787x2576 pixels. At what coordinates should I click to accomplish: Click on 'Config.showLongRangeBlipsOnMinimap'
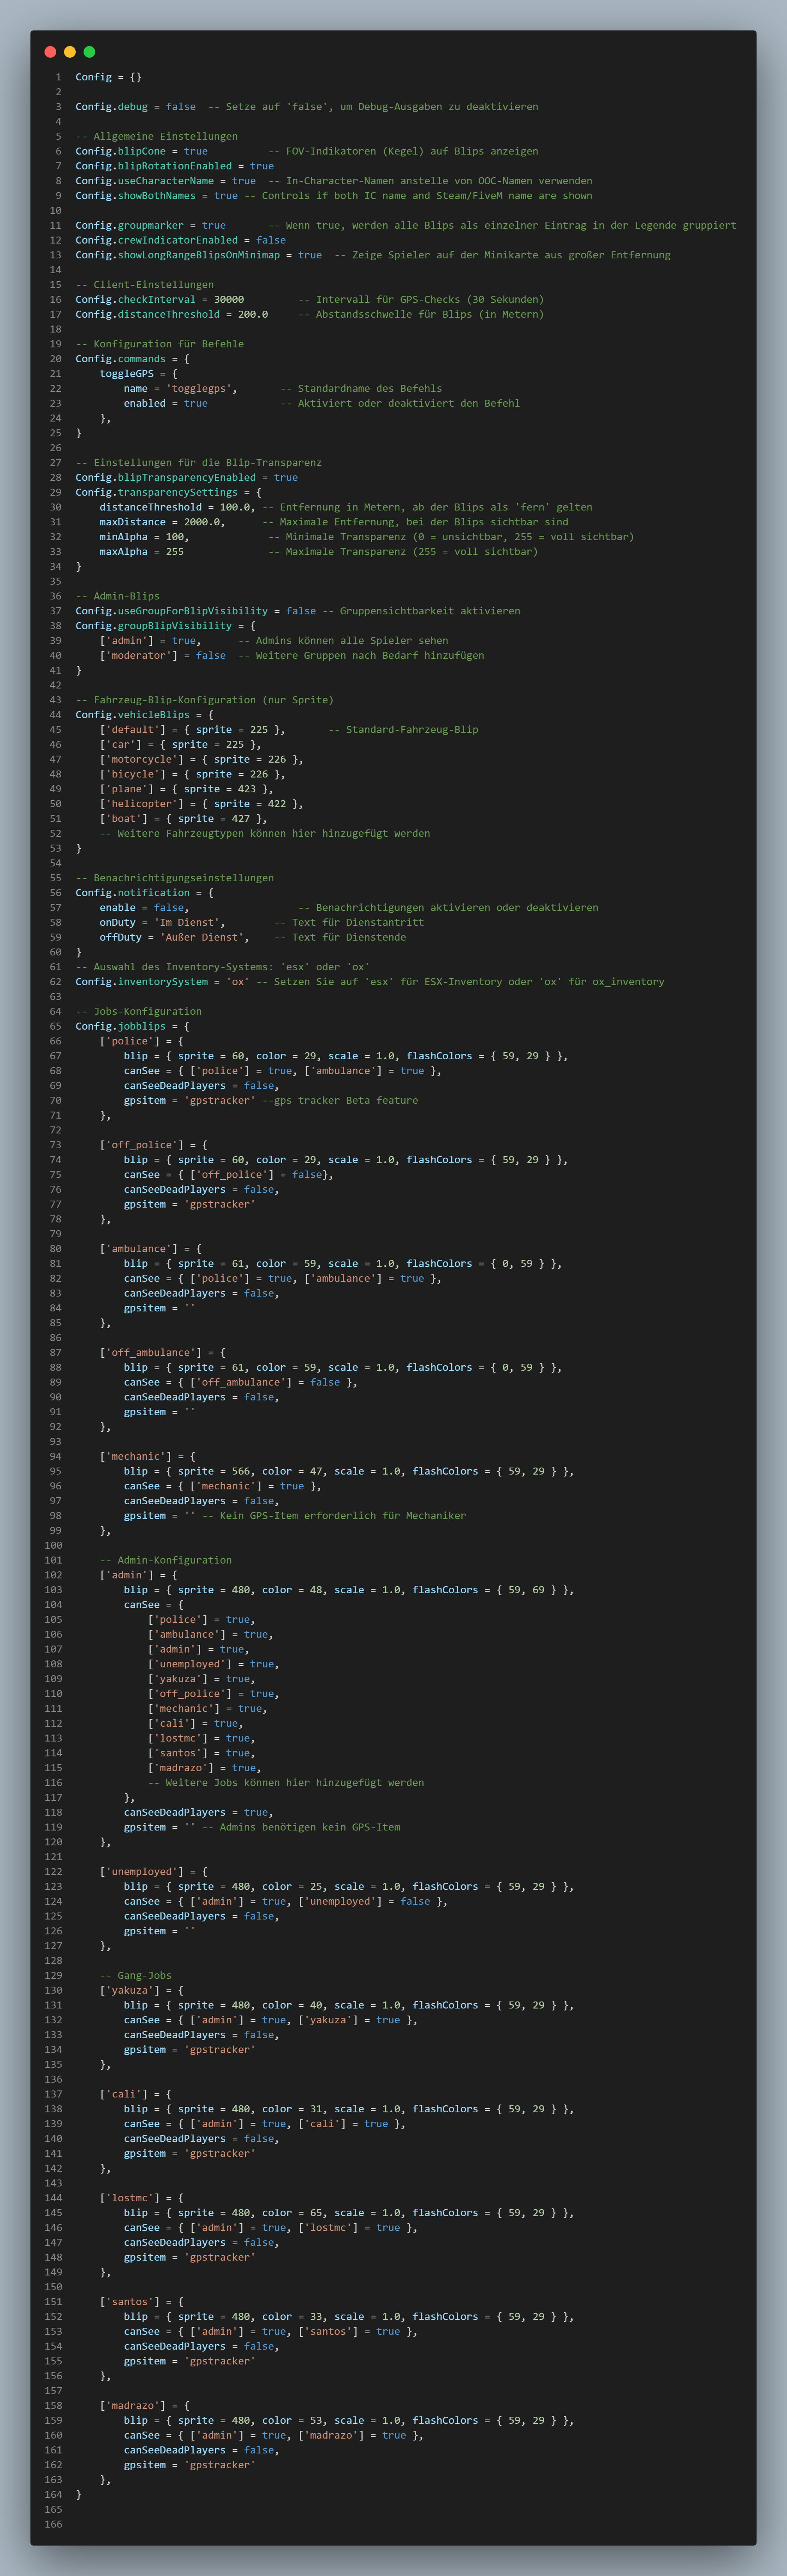click(x=178, y=255)
